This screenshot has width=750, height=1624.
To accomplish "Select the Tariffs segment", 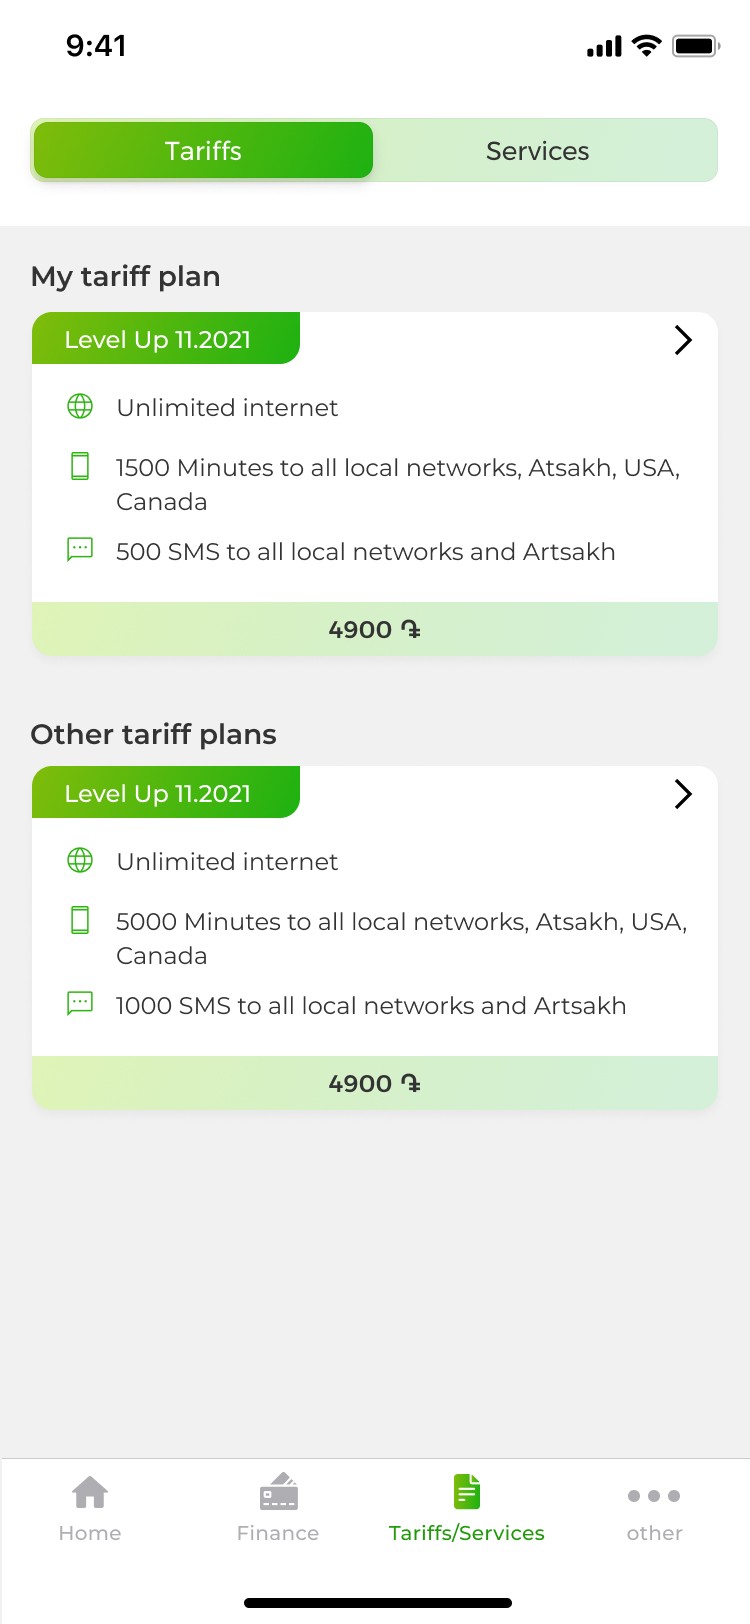I will (203, 151).
